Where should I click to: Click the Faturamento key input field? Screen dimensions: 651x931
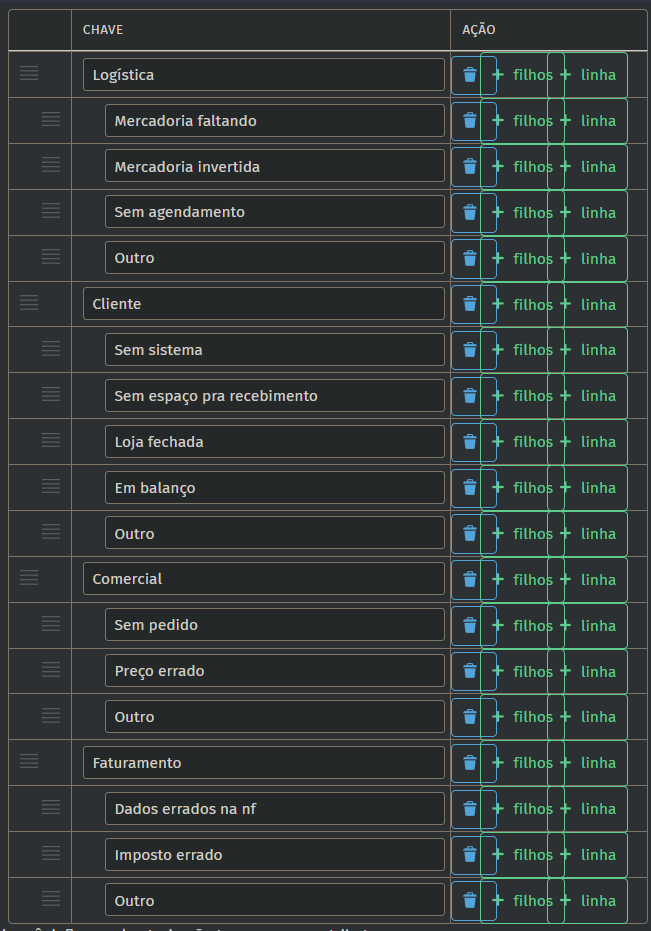(264, 762)
